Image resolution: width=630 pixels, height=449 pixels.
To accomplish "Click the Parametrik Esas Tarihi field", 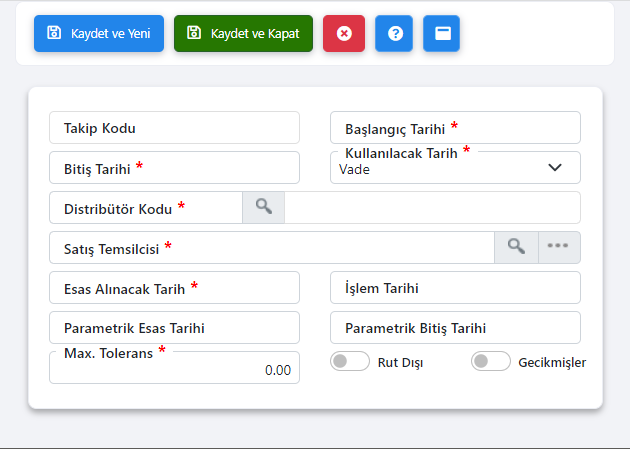I will tap(174, 328).
